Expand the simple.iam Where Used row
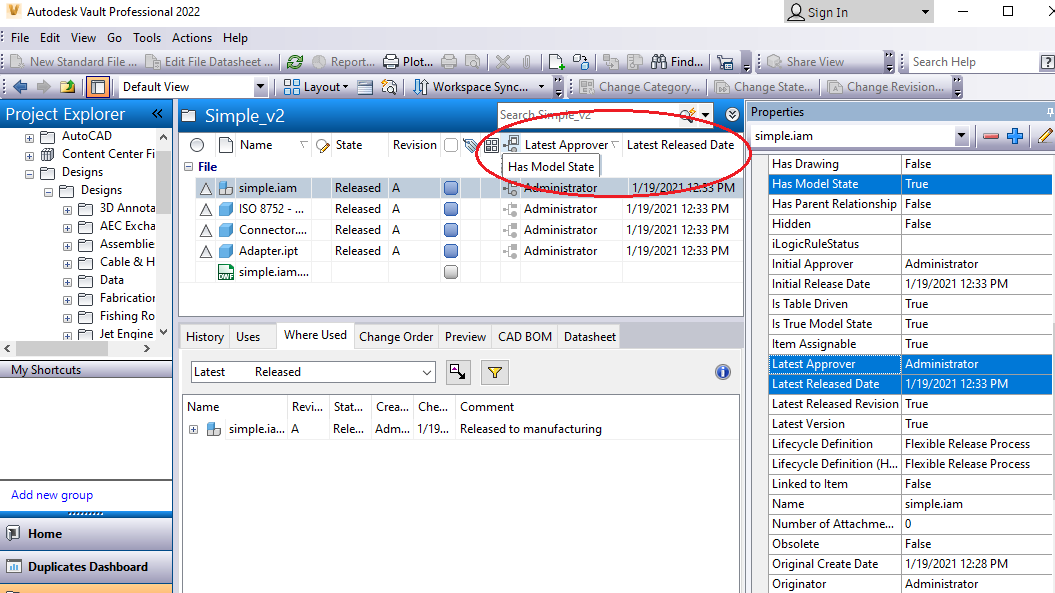The height and width of the screenshot is (593, 1055). click(194, 429)
